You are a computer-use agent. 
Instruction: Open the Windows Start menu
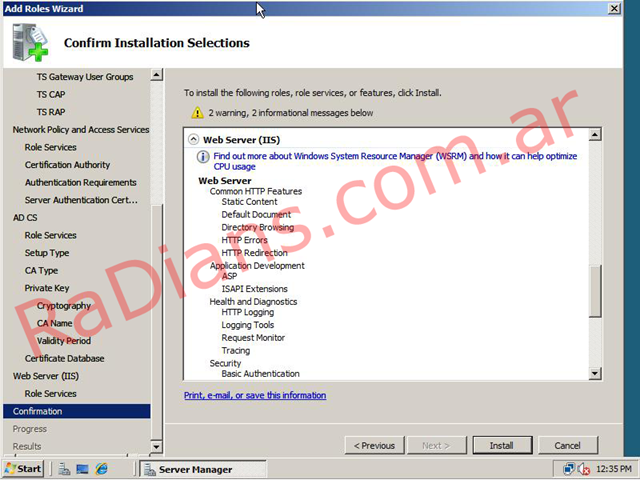tap(23, 469)
